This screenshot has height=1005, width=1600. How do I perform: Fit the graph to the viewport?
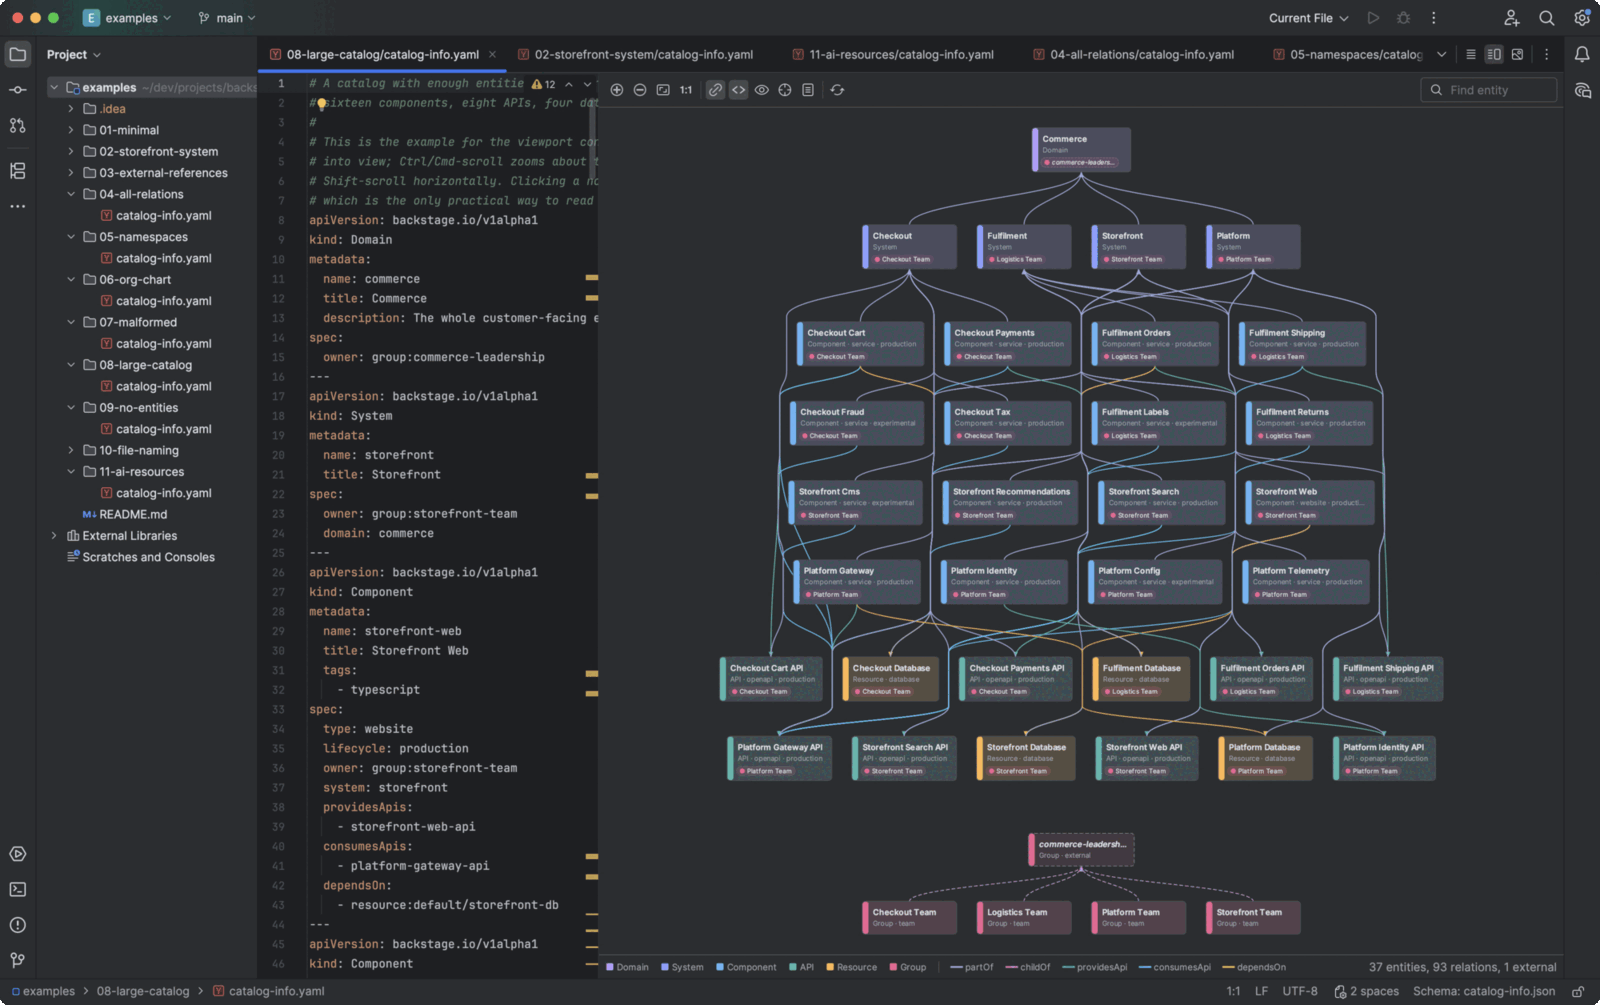[663, 90]
